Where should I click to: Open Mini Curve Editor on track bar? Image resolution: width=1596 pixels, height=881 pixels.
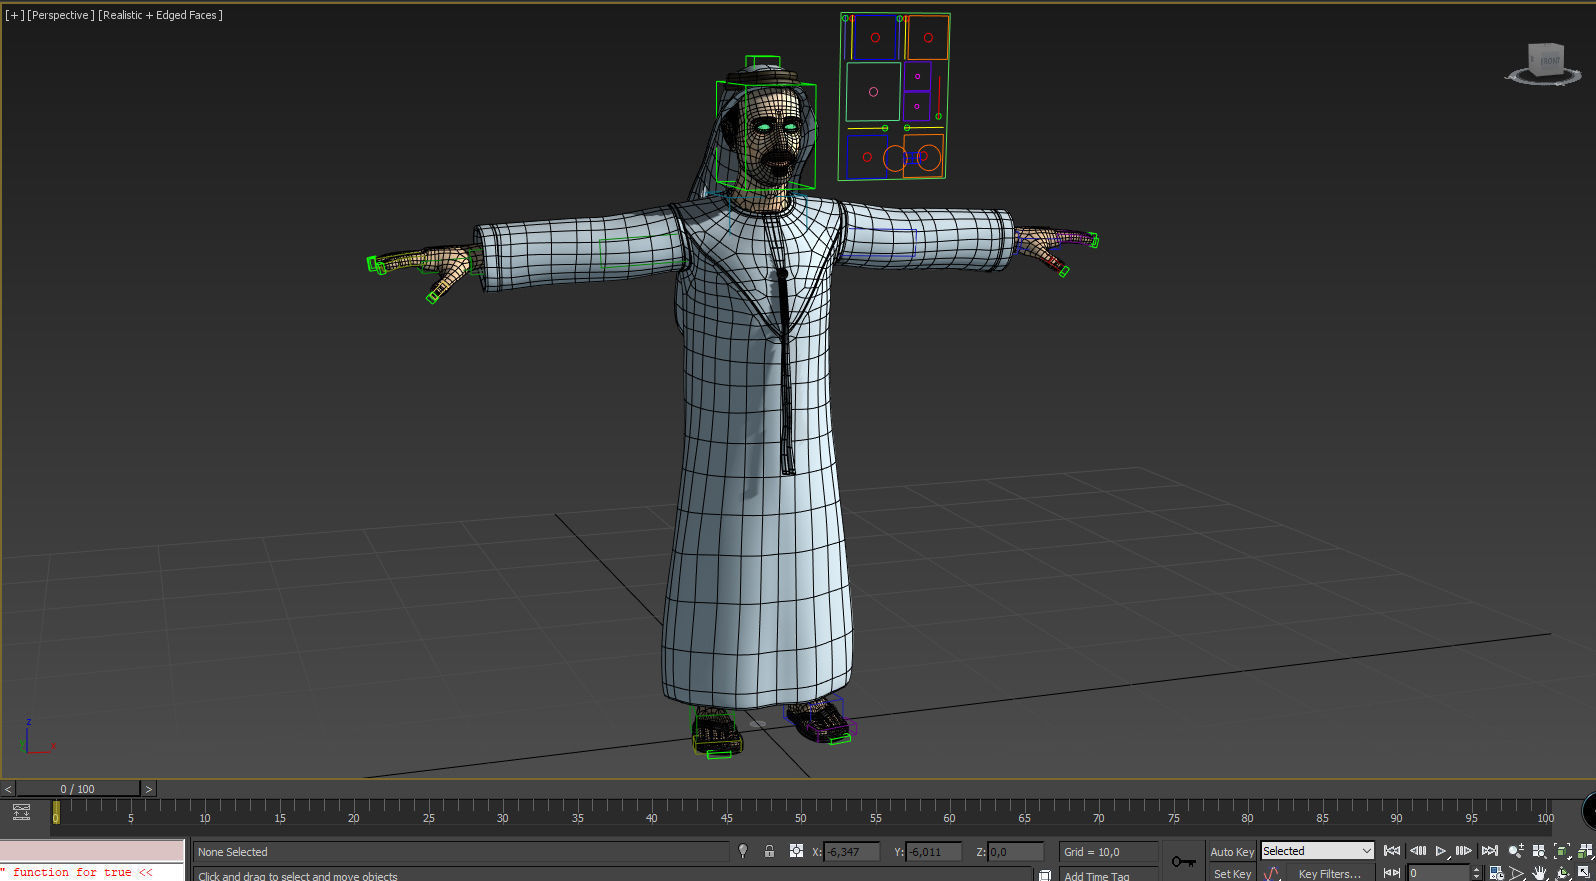pos(21,812)
